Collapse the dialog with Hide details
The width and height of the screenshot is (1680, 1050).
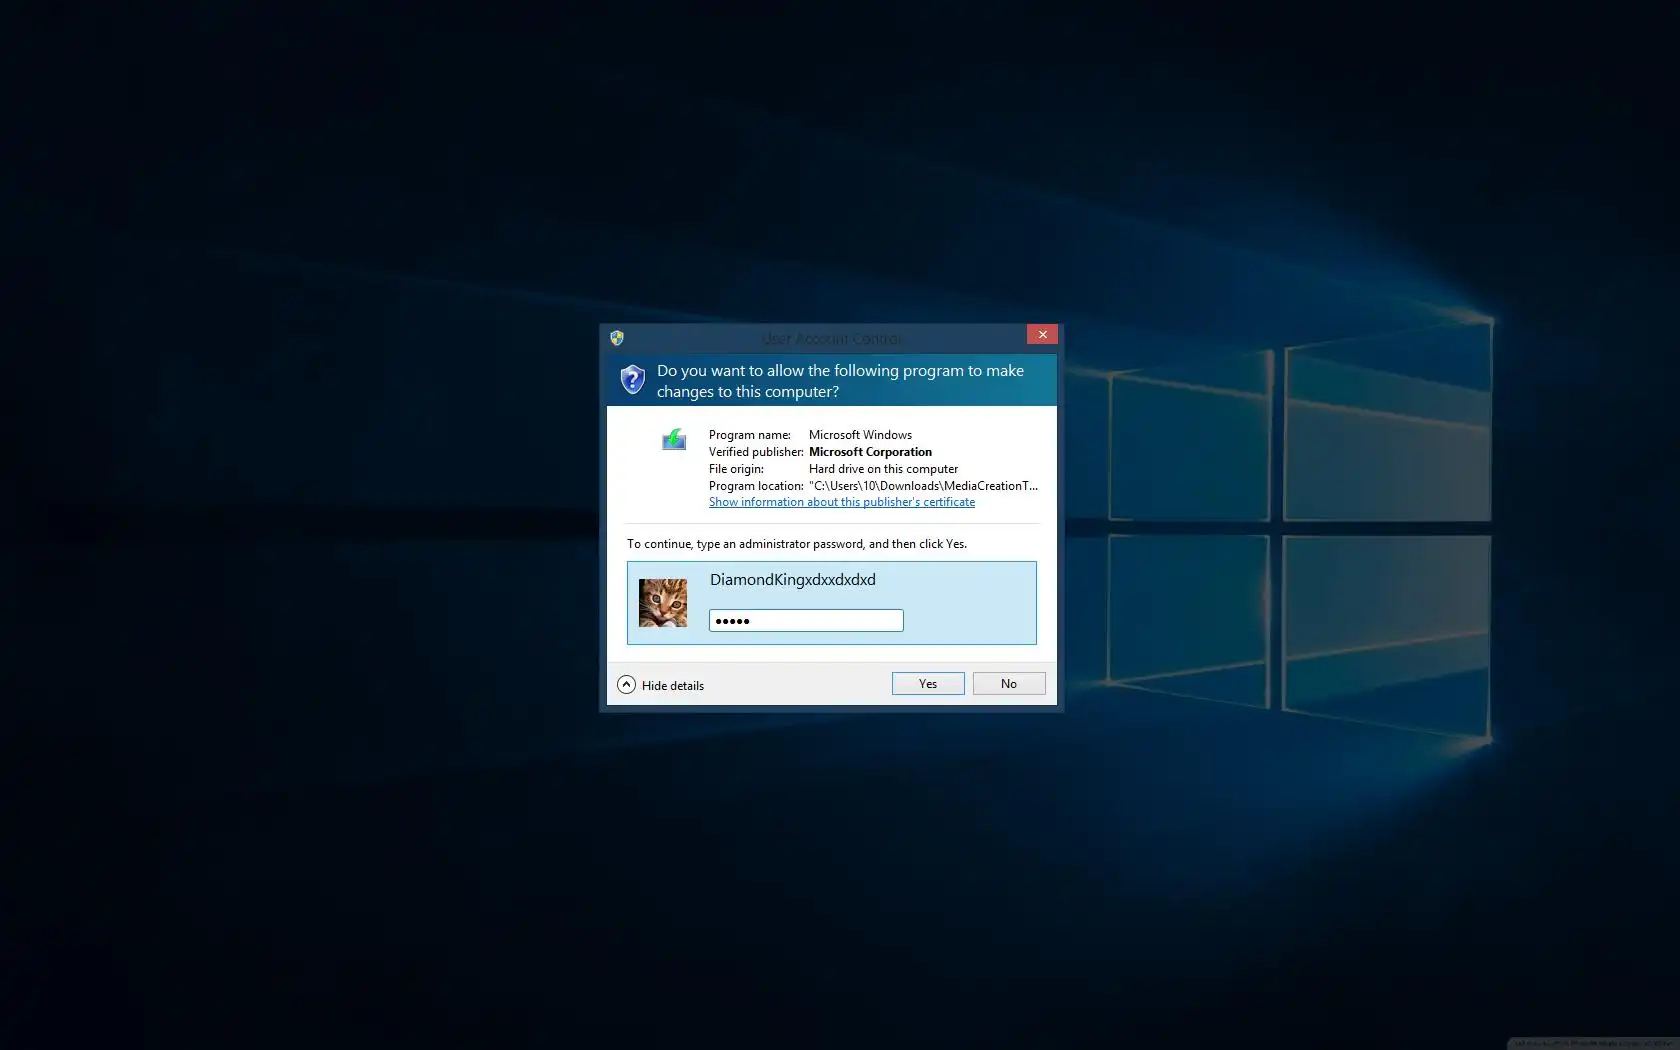(x=661, y=685)
